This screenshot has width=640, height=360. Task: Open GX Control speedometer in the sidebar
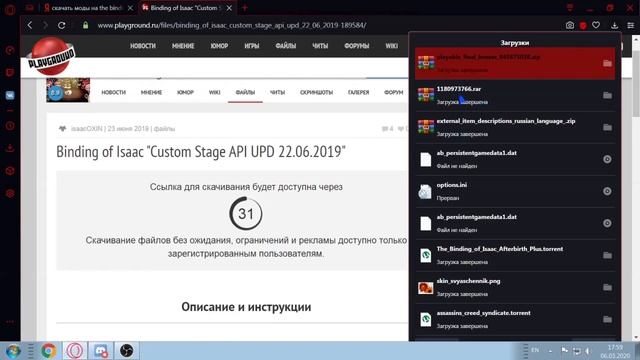click(x=10, y=50)
